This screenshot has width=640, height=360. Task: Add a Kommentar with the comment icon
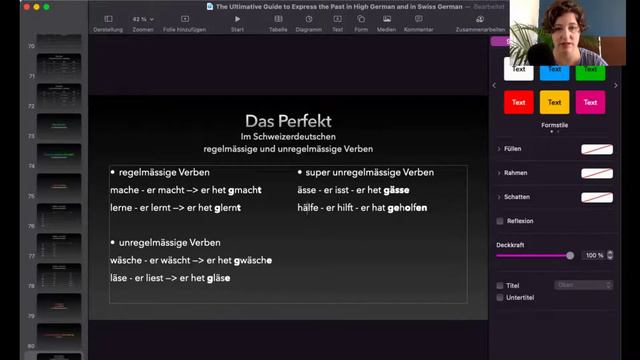pos(419,19)
